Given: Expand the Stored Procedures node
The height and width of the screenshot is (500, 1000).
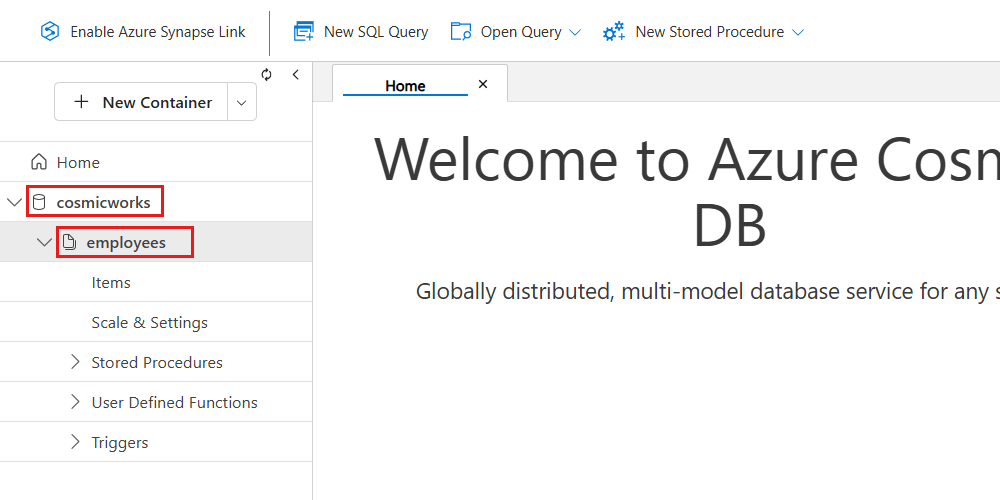Looking at the screenshot, I should click(x=75, y=362).
